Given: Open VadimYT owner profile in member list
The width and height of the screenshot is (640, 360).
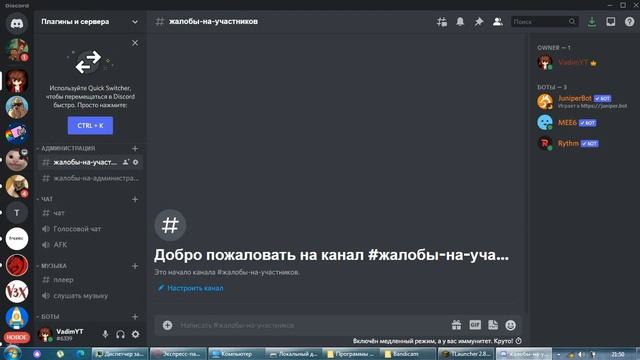Looking at the screenshot, I should tap(584, 62).
